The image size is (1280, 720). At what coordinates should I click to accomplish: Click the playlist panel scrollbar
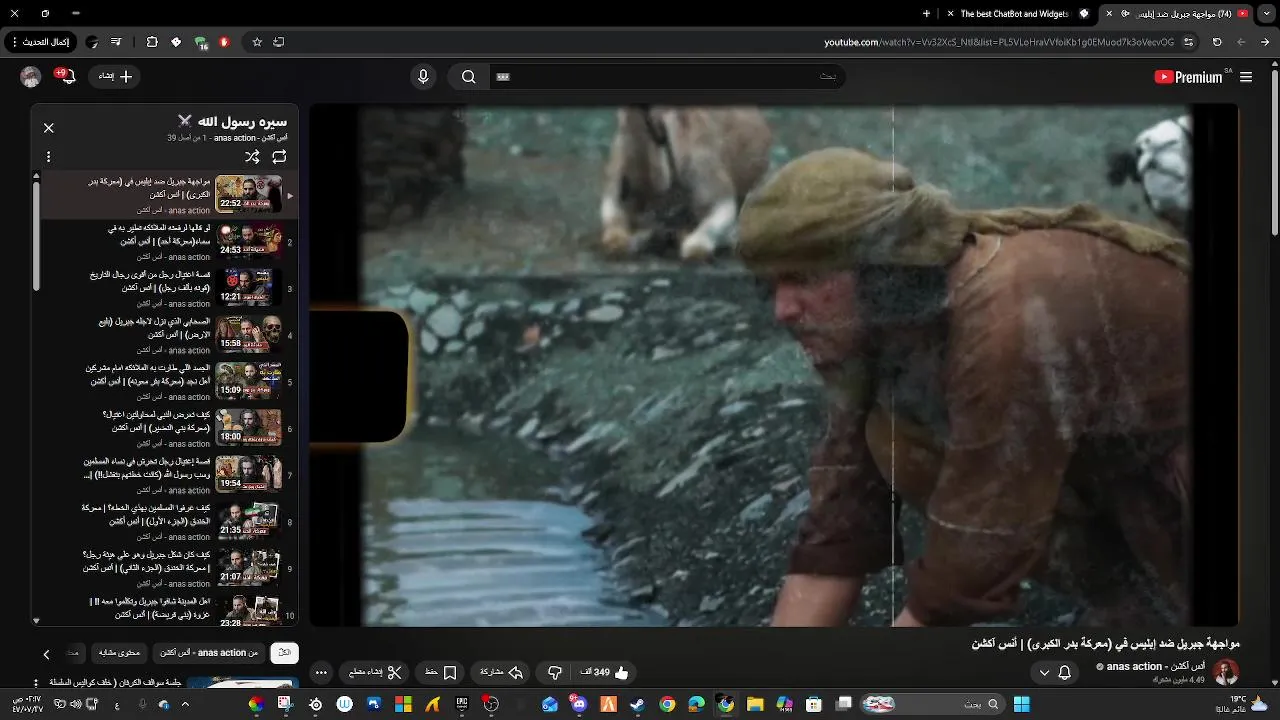tap(36, 235)
